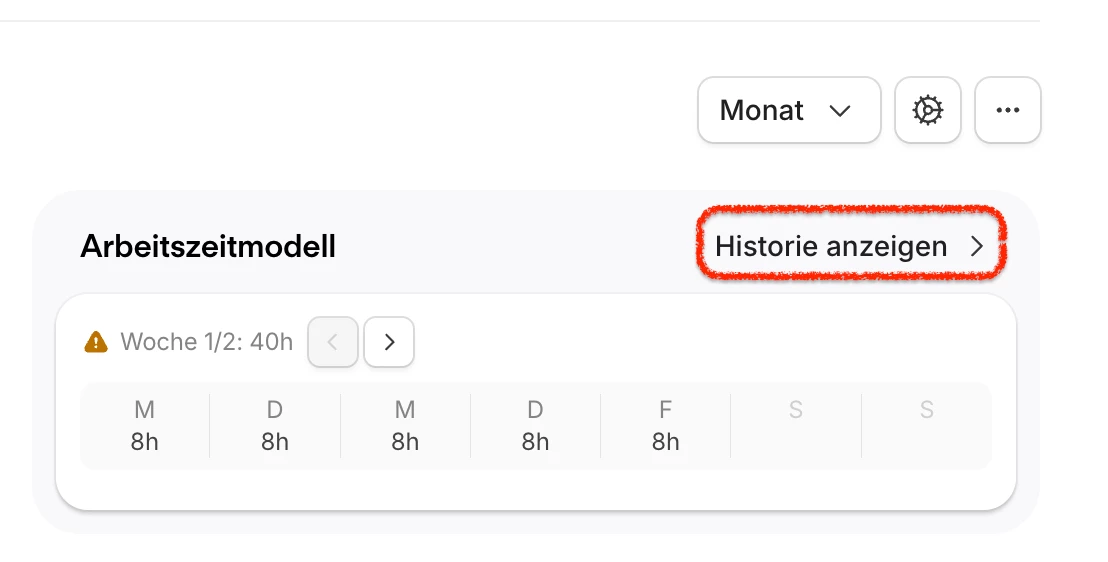Open the three-dot more options menu
Image resolution: width=1108 pixels, height=562 pixels.
1007,110
